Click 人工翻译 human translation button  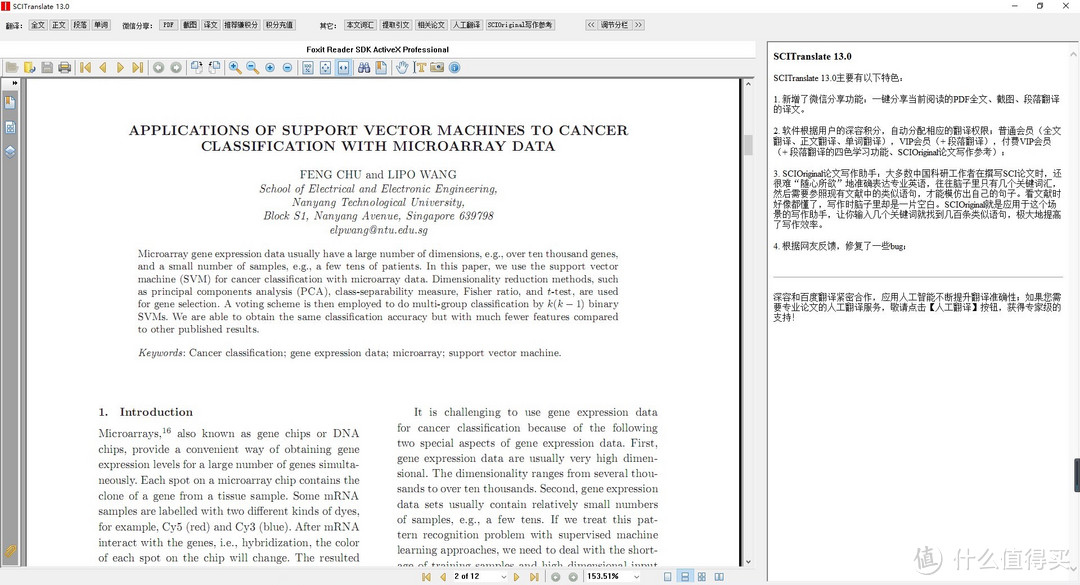point(466,25)
